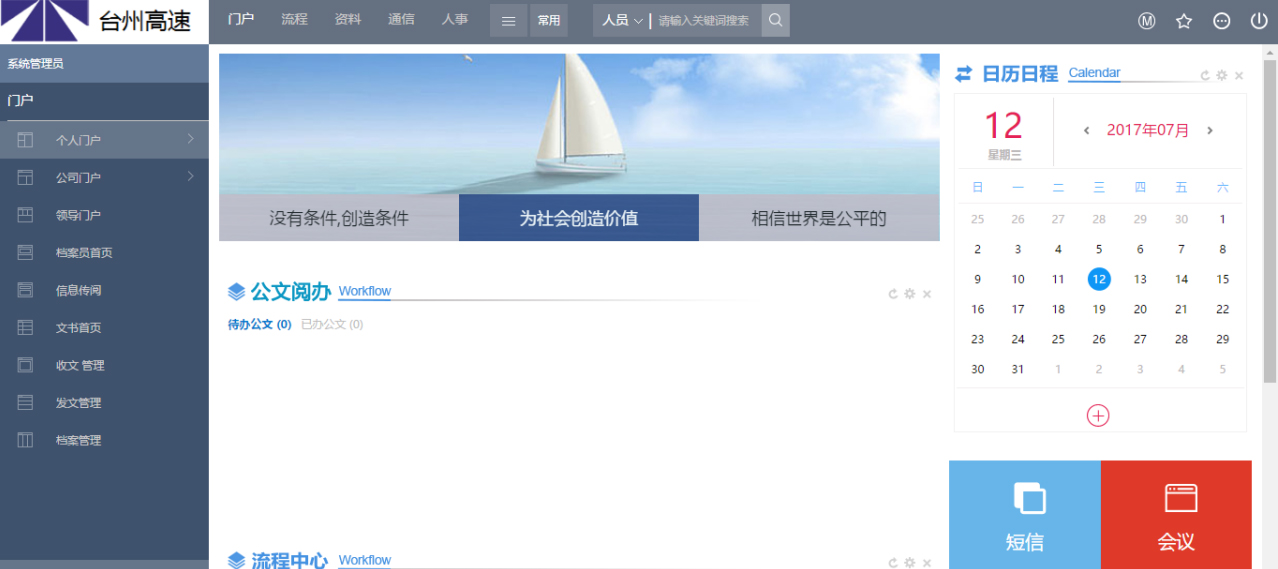Click the 发文管理 sidebar icon

26,402
